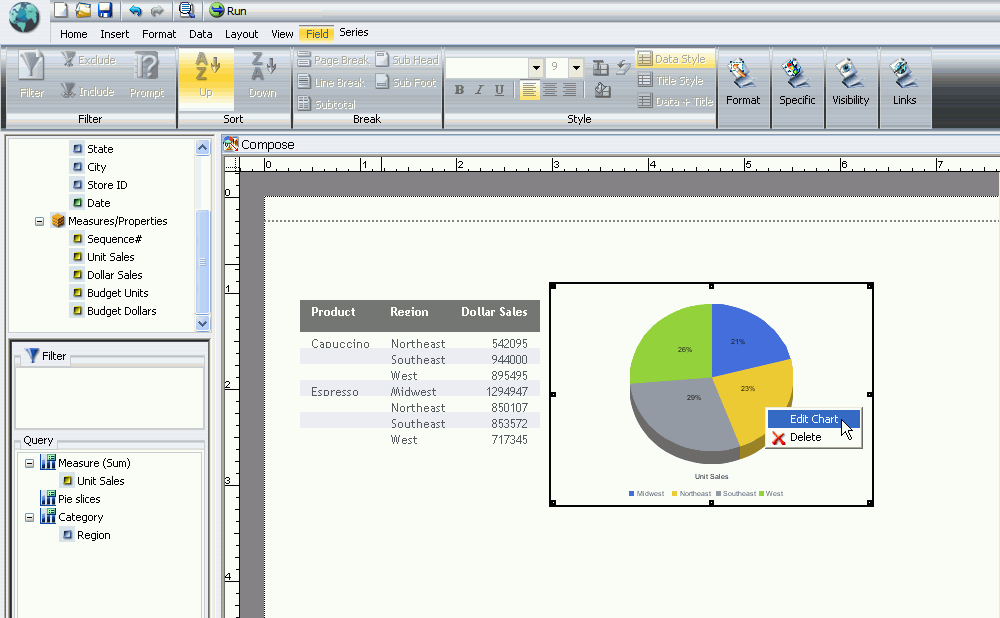Choose Delete from context menu

[x=805, y=438]
